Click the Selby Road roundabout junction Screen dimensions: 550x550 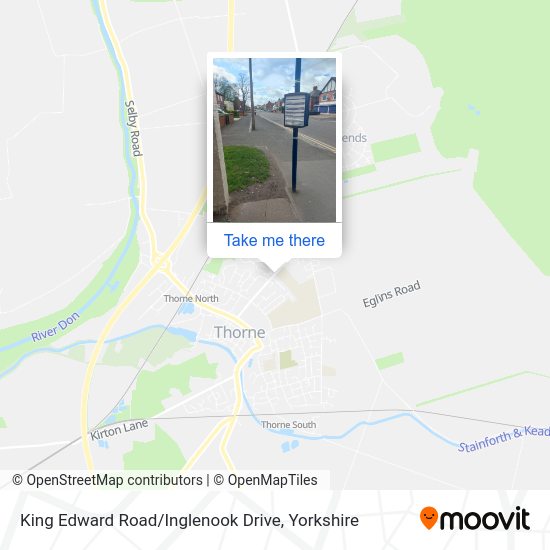coord(158,261)
